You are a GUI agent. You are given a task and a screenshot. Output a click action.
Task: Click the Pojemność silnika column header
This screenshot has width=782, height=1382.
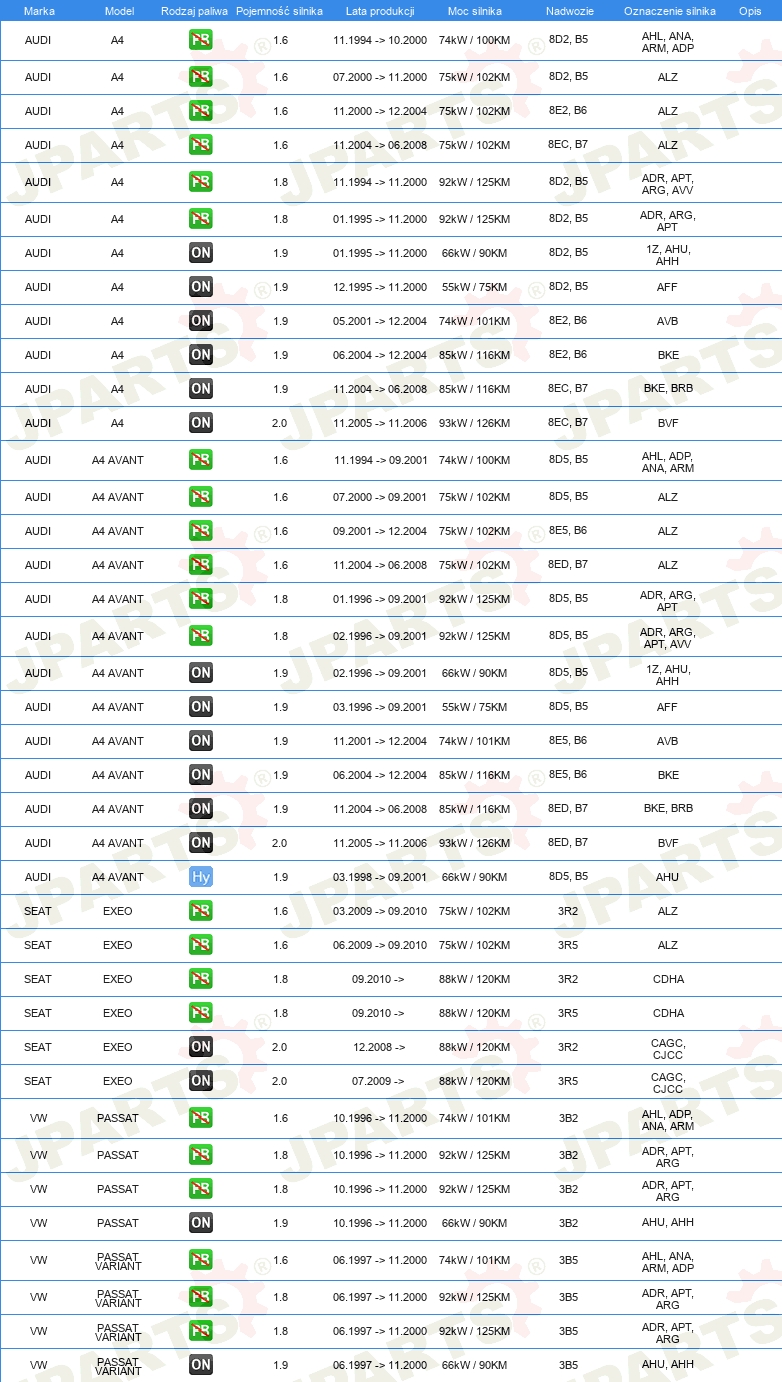(x=279, y=11)
